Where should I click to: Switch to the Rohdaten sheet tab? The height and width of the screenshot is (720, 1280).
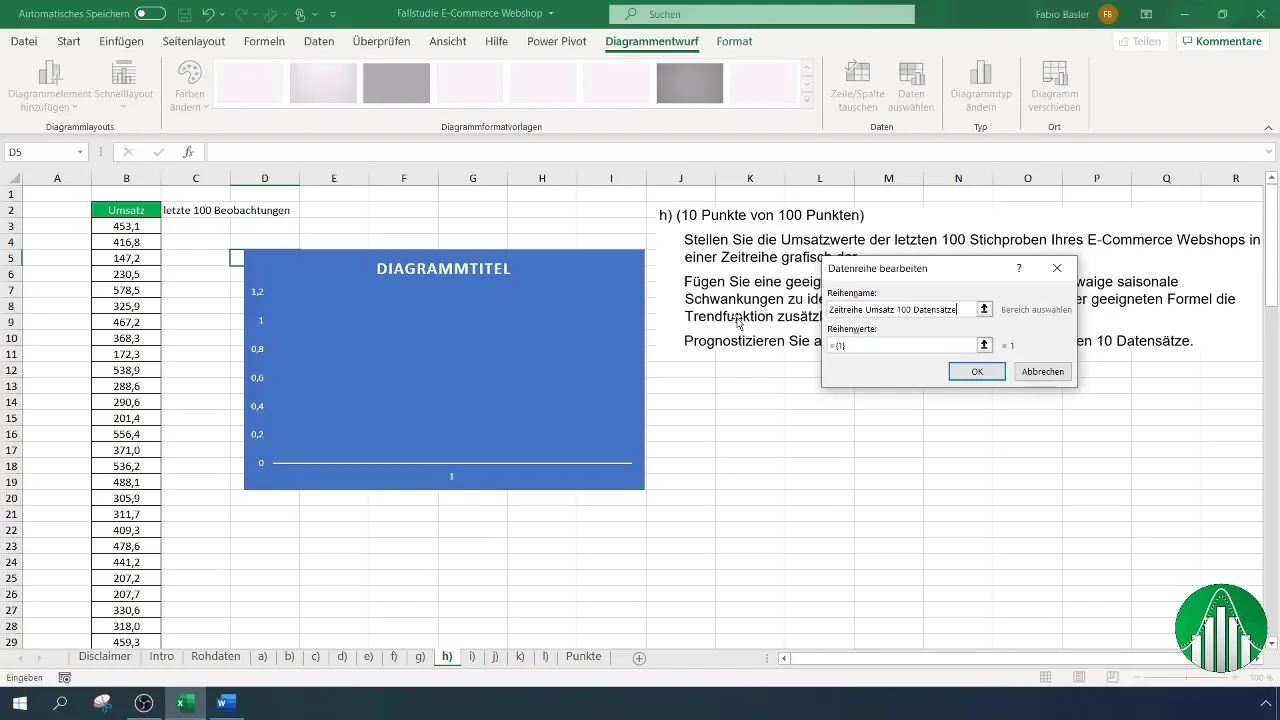click(216, 657)
